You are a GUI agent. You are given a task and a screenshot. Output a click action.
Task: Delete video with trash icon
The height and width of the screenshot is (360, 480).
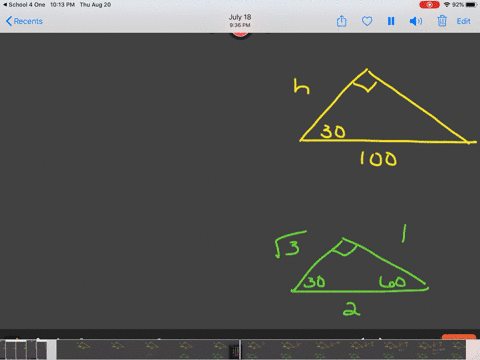pos(442,21)
